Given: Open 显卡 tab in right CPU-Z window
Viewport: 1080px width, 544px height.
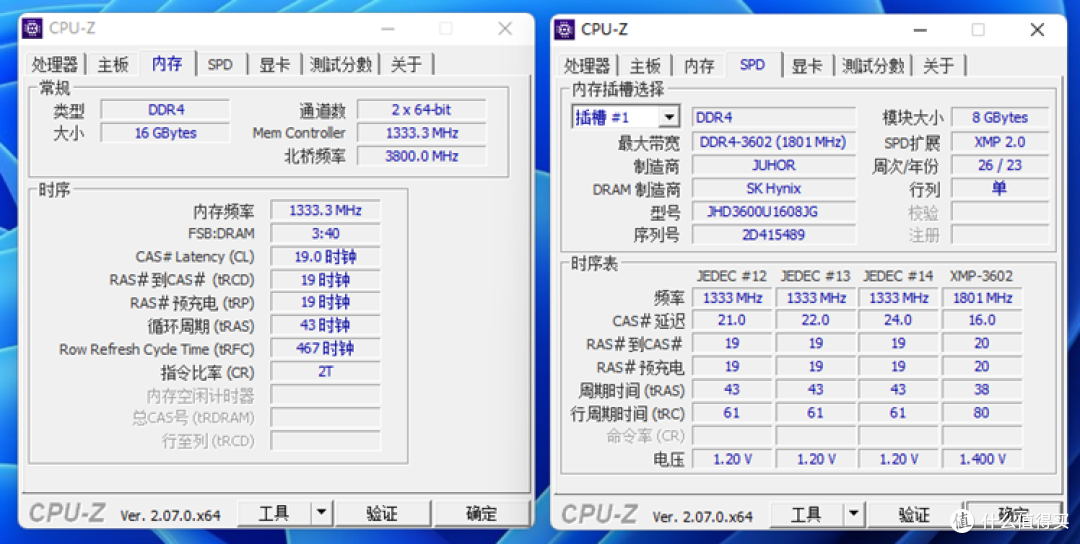Looking at the screenshot, I should (807, 66).
